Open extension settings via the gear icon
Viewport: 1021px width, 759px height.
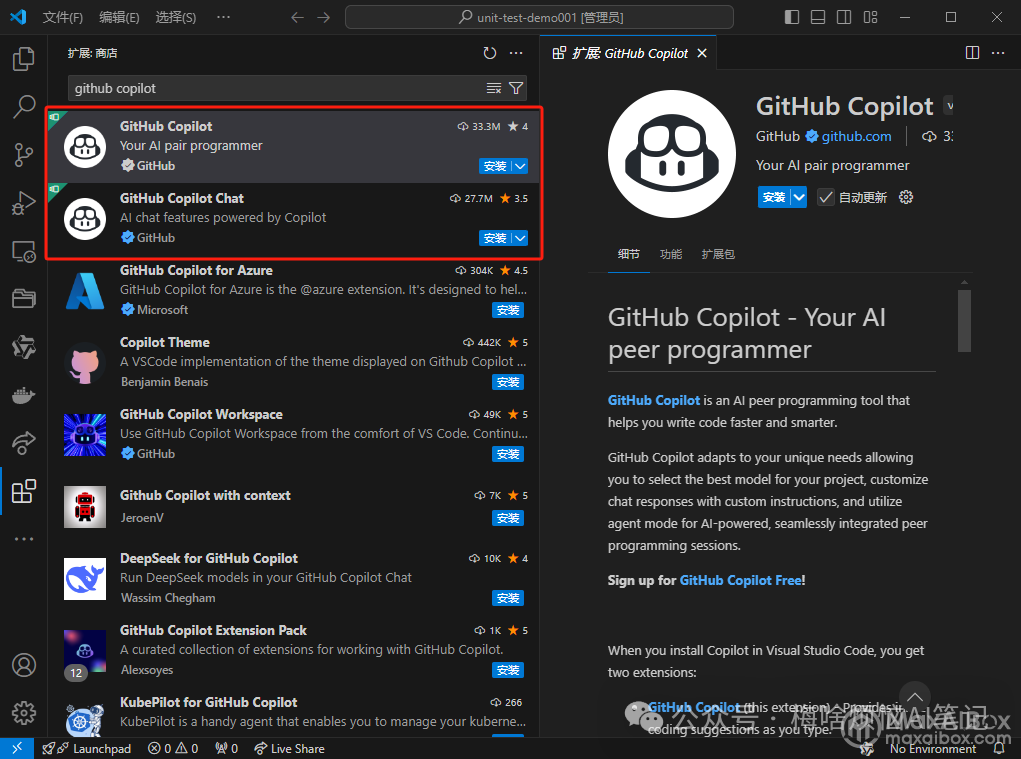pos(905,197)
